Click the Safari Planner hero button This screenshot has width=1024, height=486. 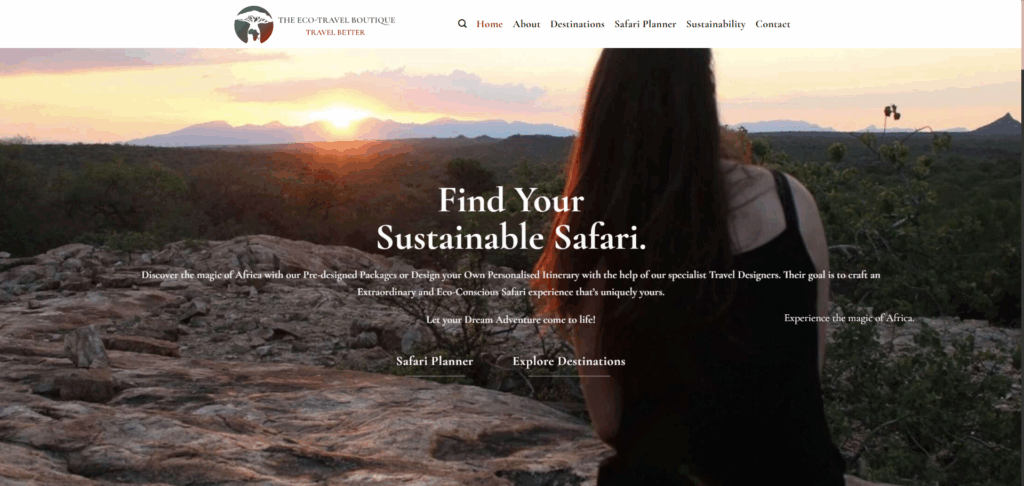[x=435, y=362]
